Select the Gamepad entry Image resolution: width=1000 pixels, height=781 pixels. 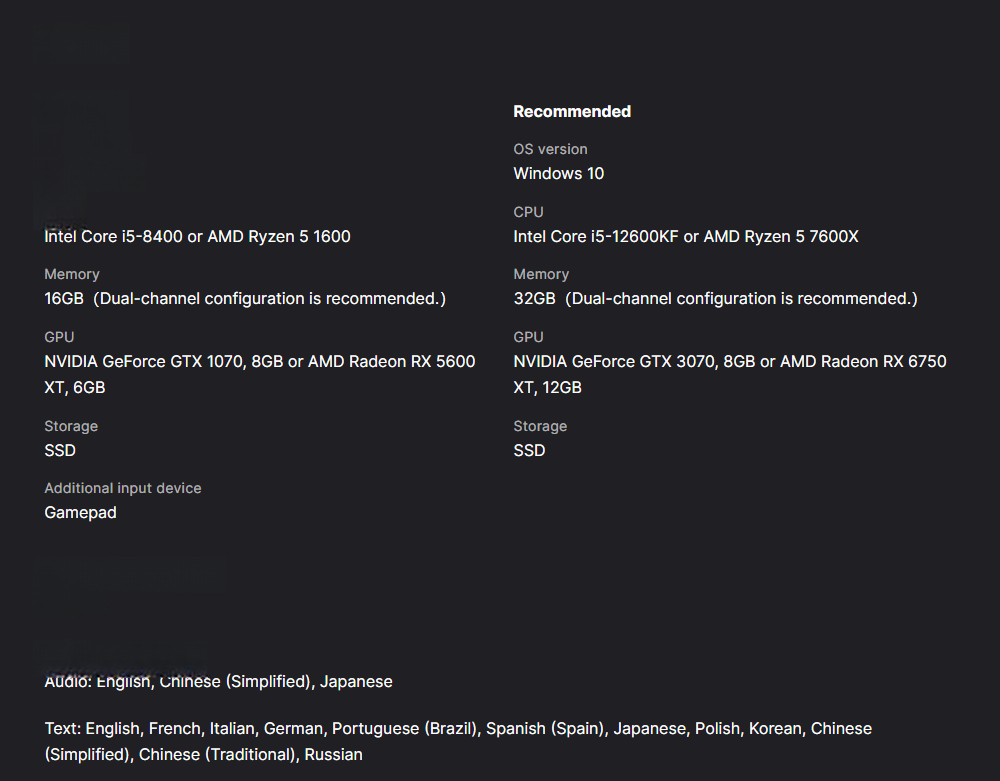(80, 513)
